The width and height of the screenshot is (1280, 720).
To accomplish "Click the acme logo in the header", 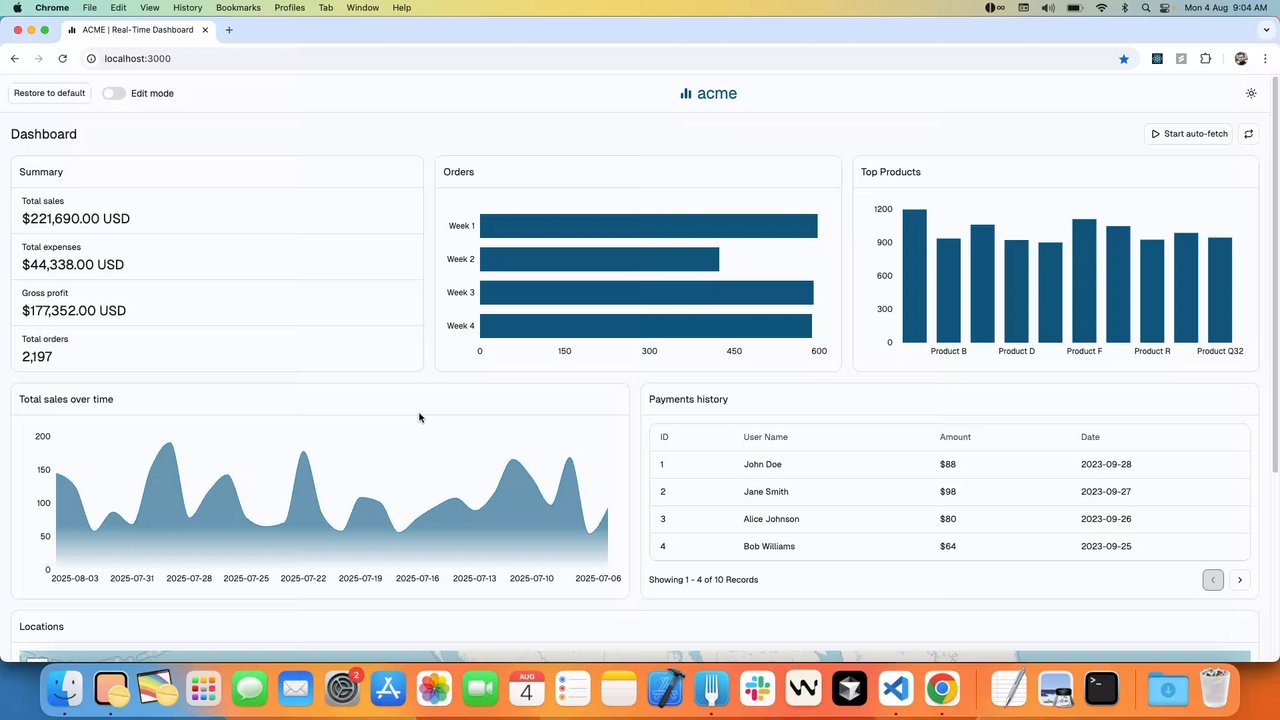I will click(708, 93).
